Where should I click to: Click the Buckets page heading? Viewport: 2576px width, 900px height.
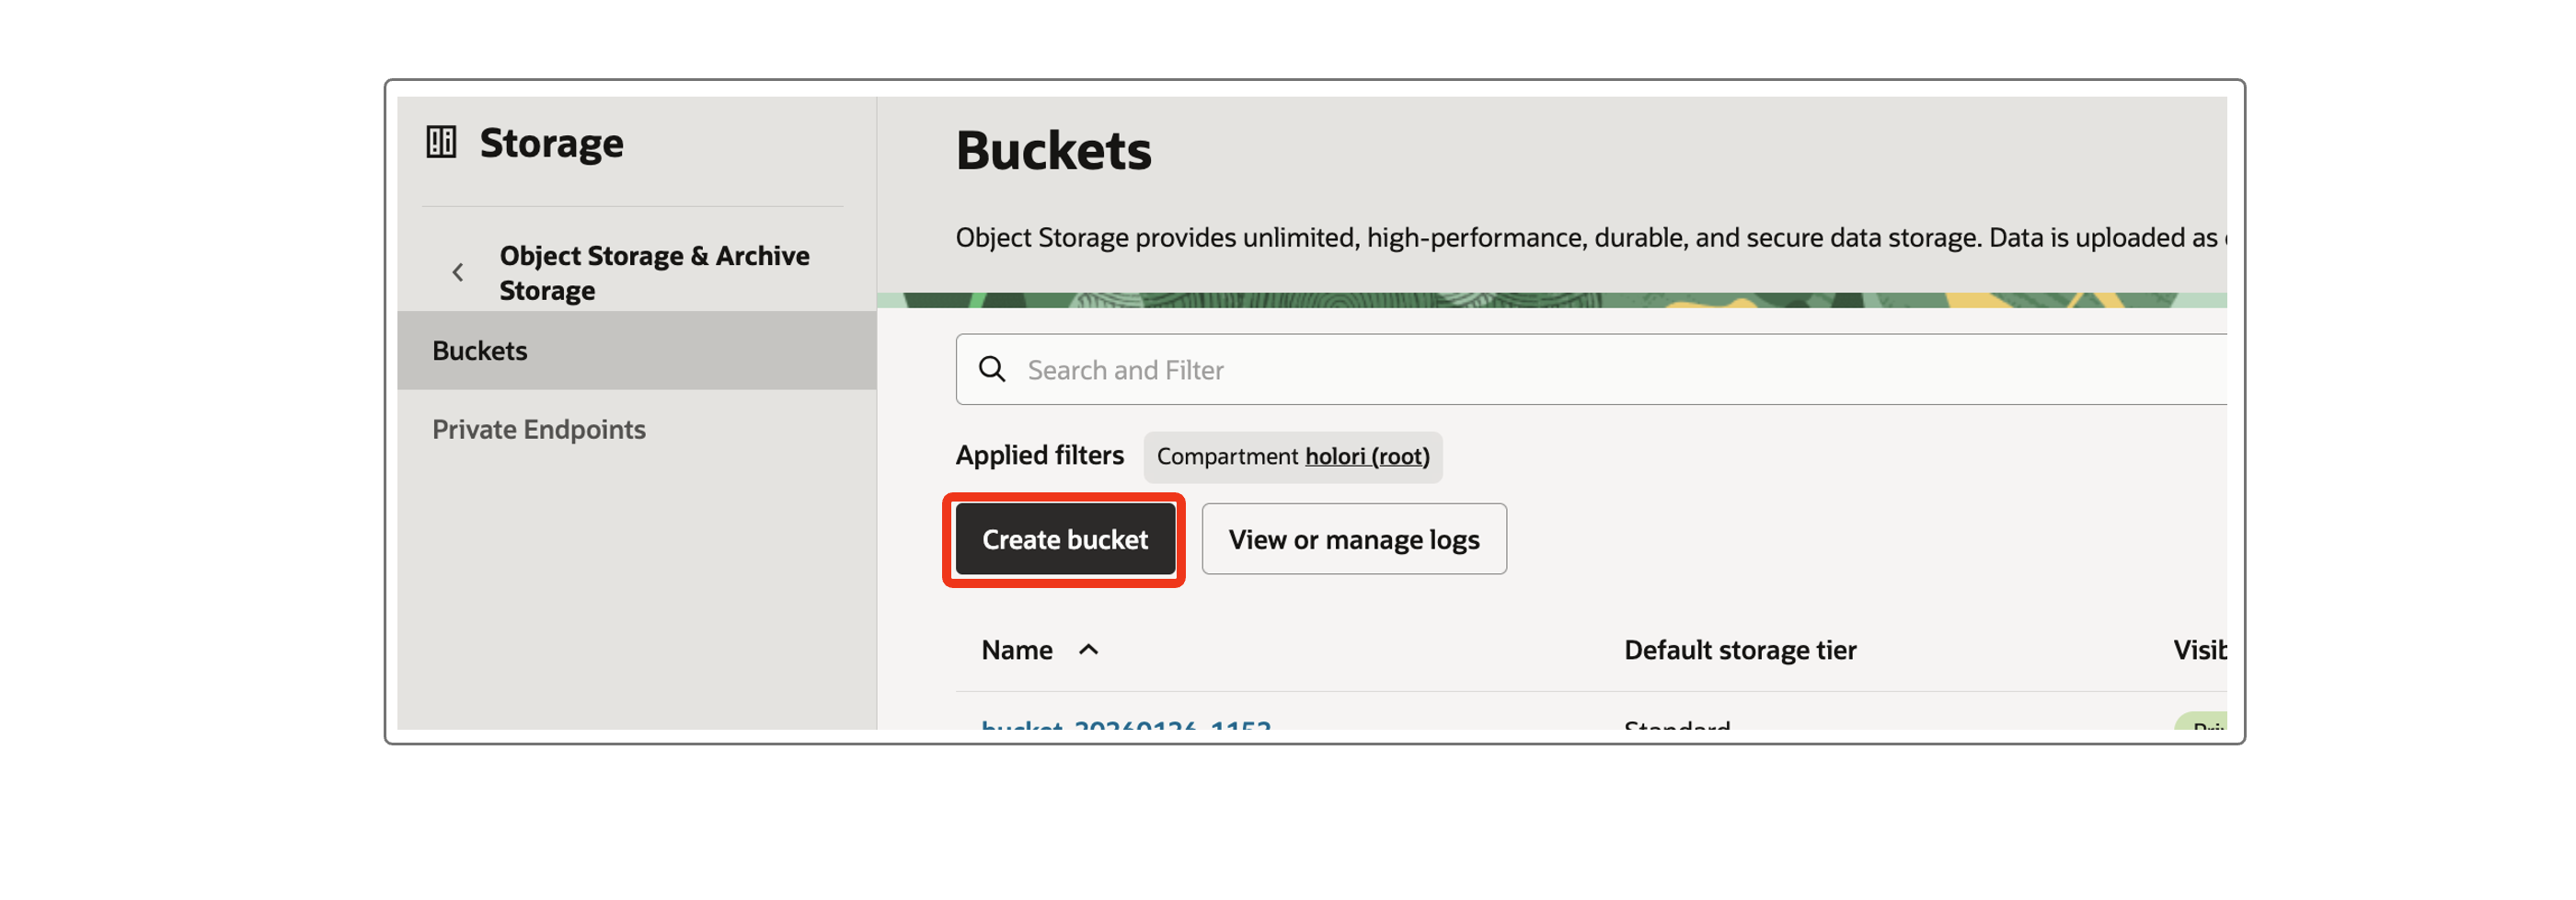tap(1053, 150)
